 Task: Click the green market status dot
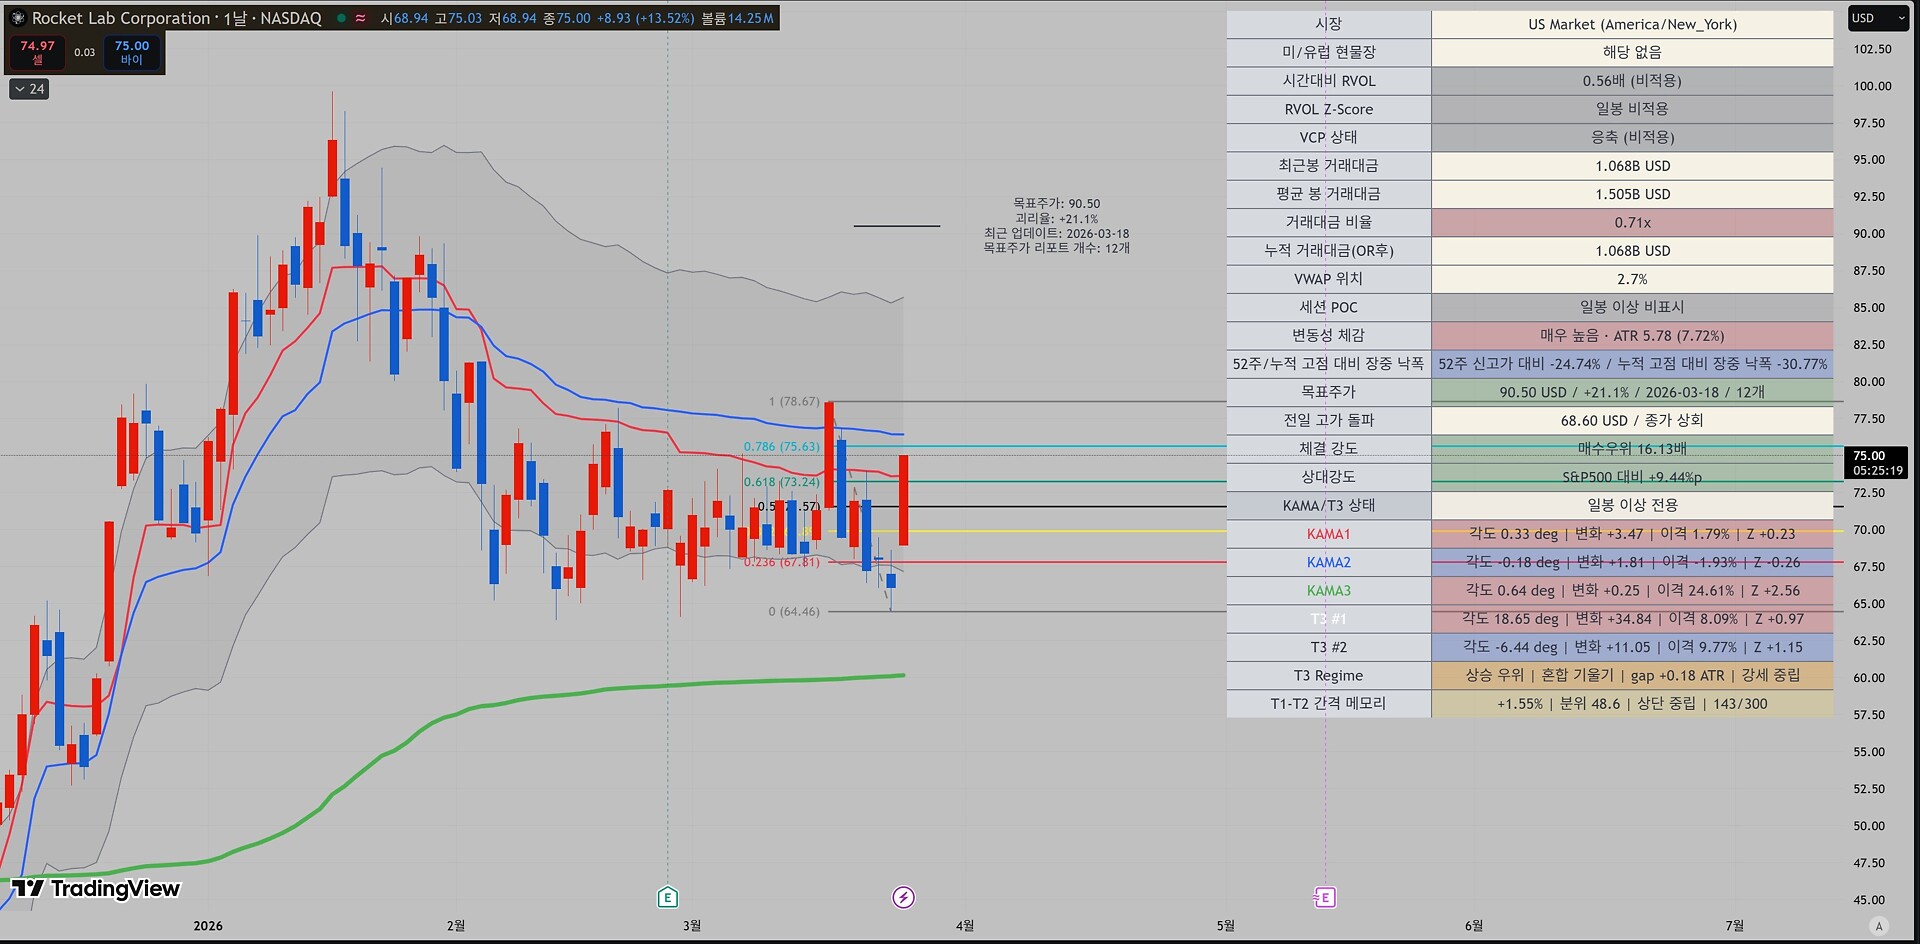click(x=341, y=18)
